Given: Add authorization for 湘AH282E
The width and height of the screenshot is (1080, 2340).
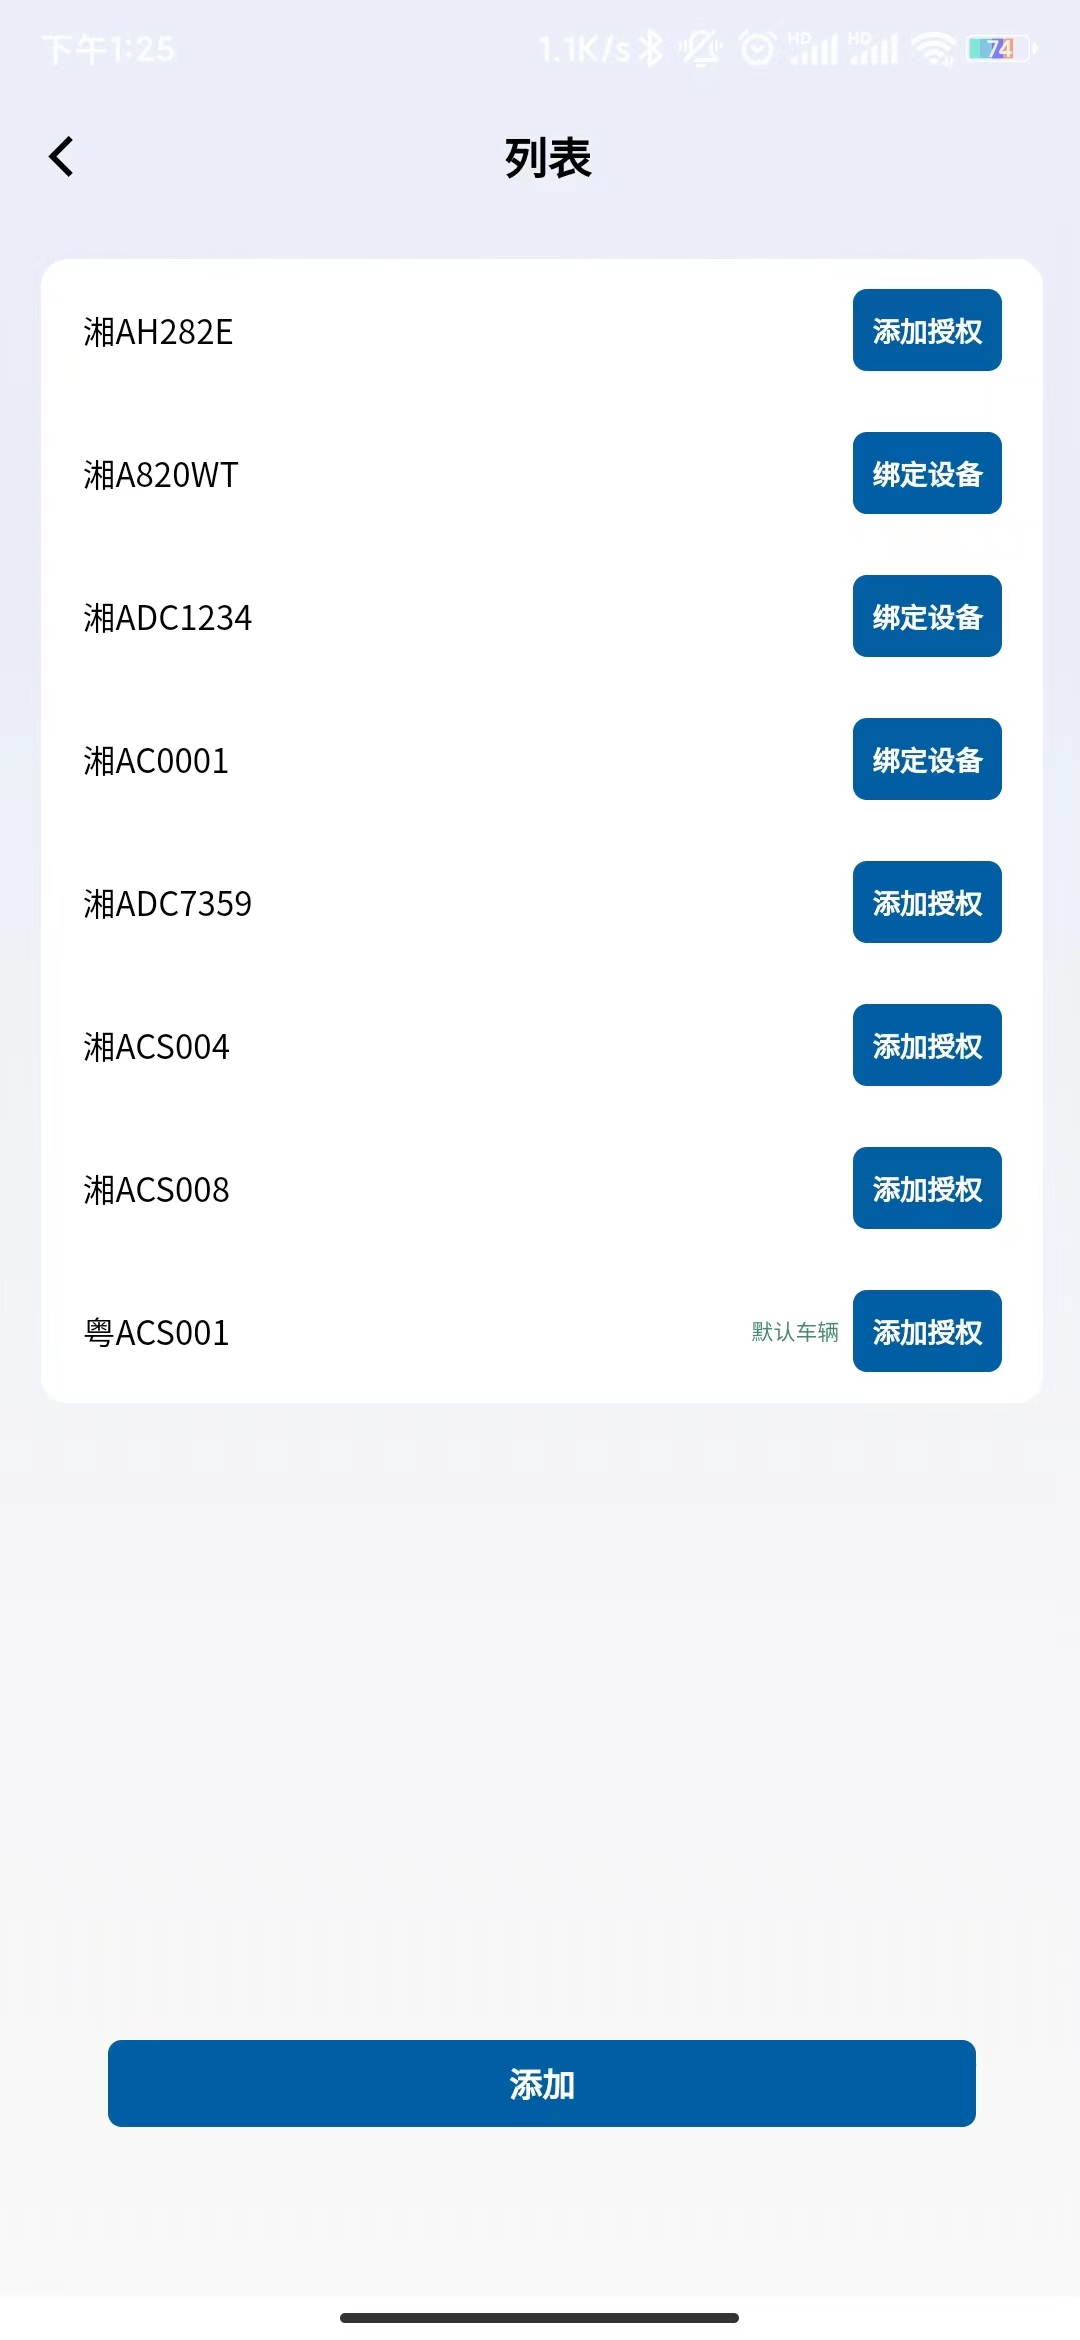Looking at the screenshot, I should [x=927, y=330].
